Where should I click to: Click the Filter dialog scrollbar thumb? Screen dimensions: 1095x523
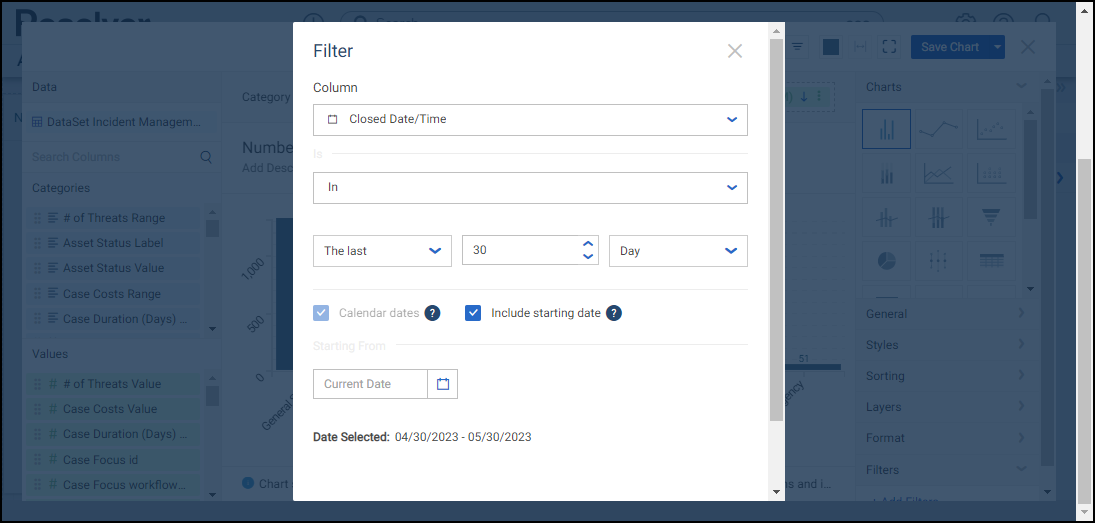pyautogui.click(x=776, y=230)
